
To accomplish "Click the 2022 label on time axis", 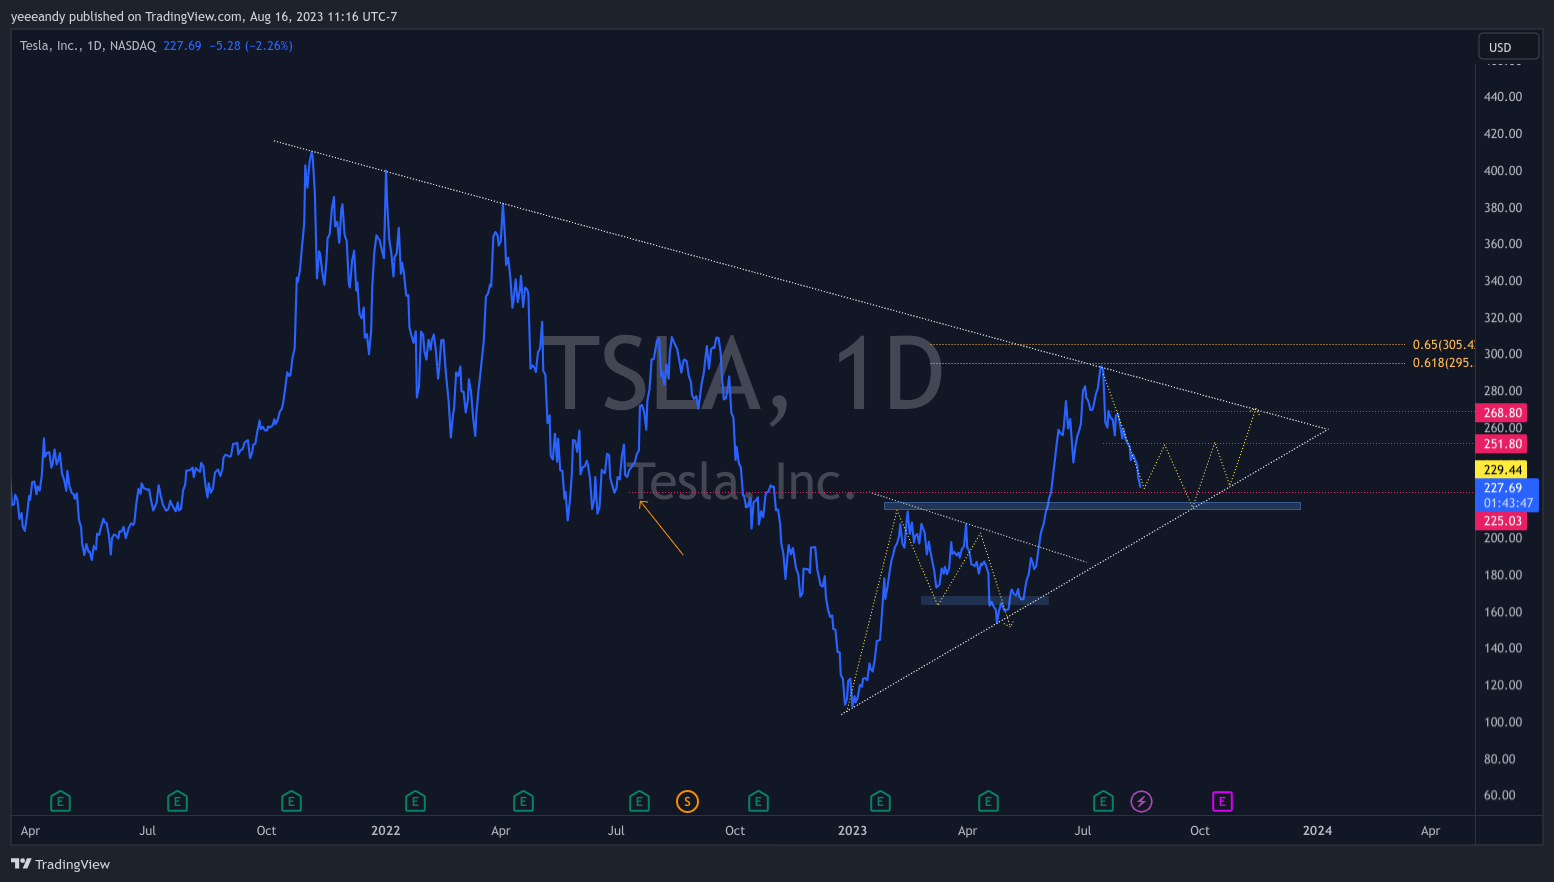I will [x=385, y=831].
